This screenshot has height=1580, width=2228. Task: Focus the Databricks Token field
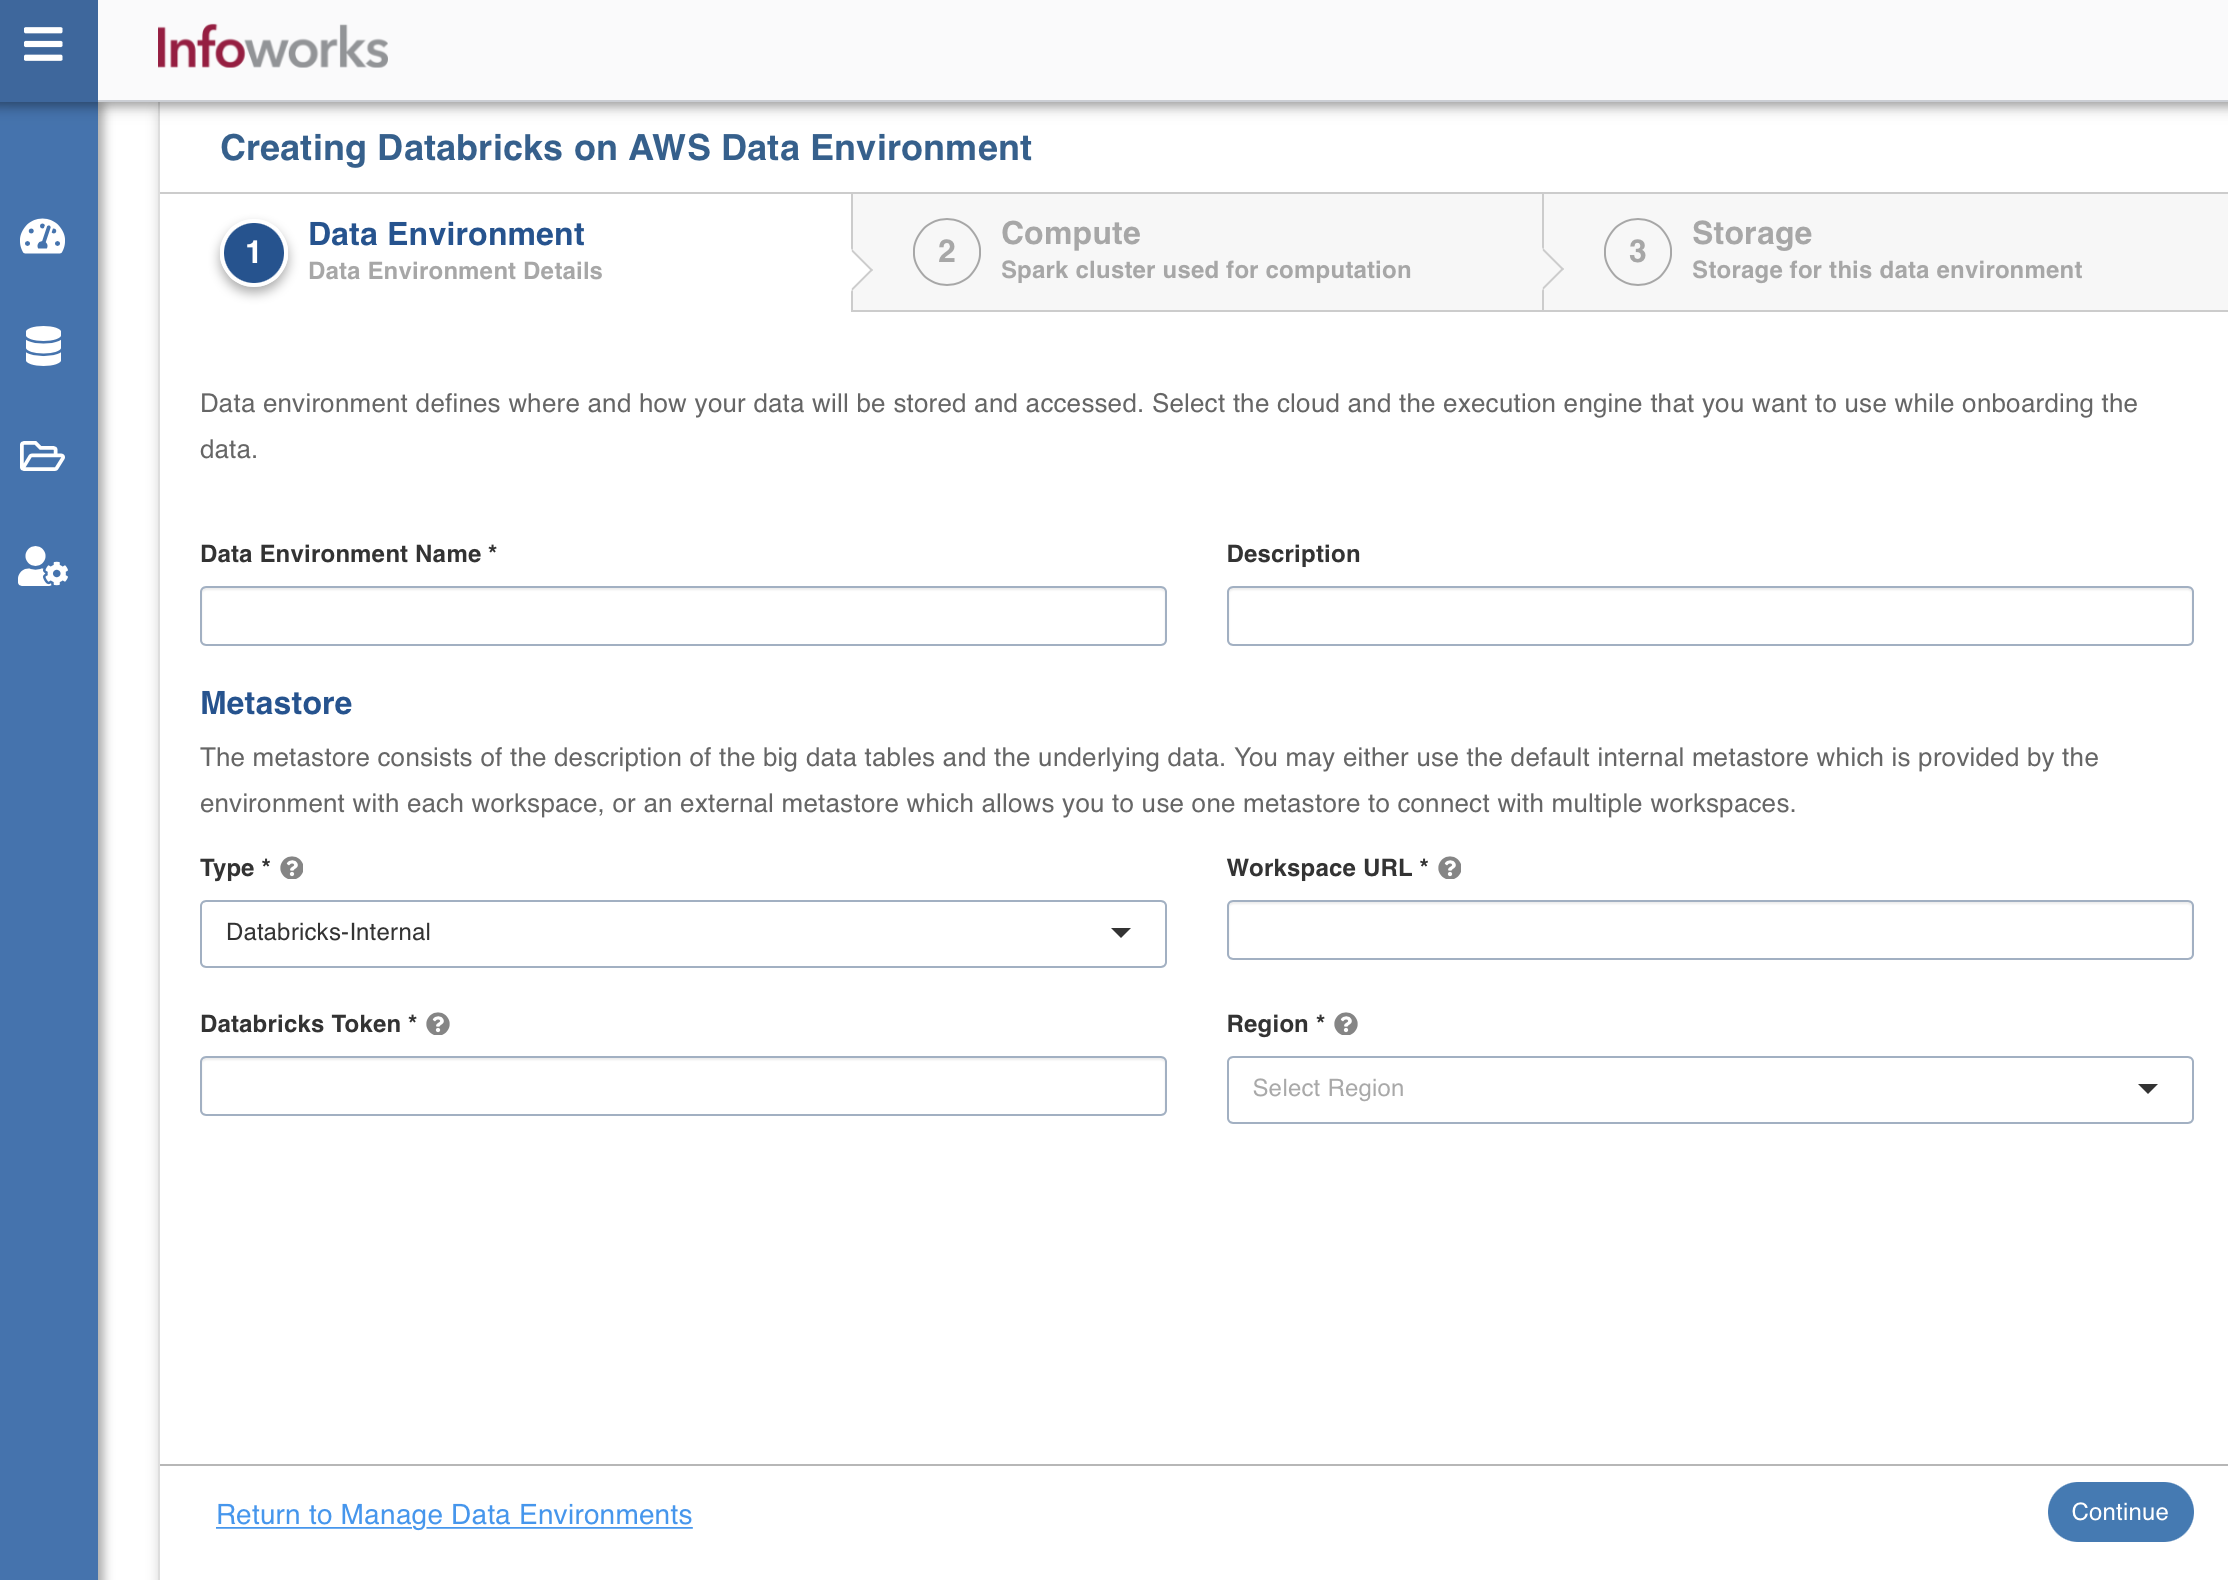(683, 1086)
